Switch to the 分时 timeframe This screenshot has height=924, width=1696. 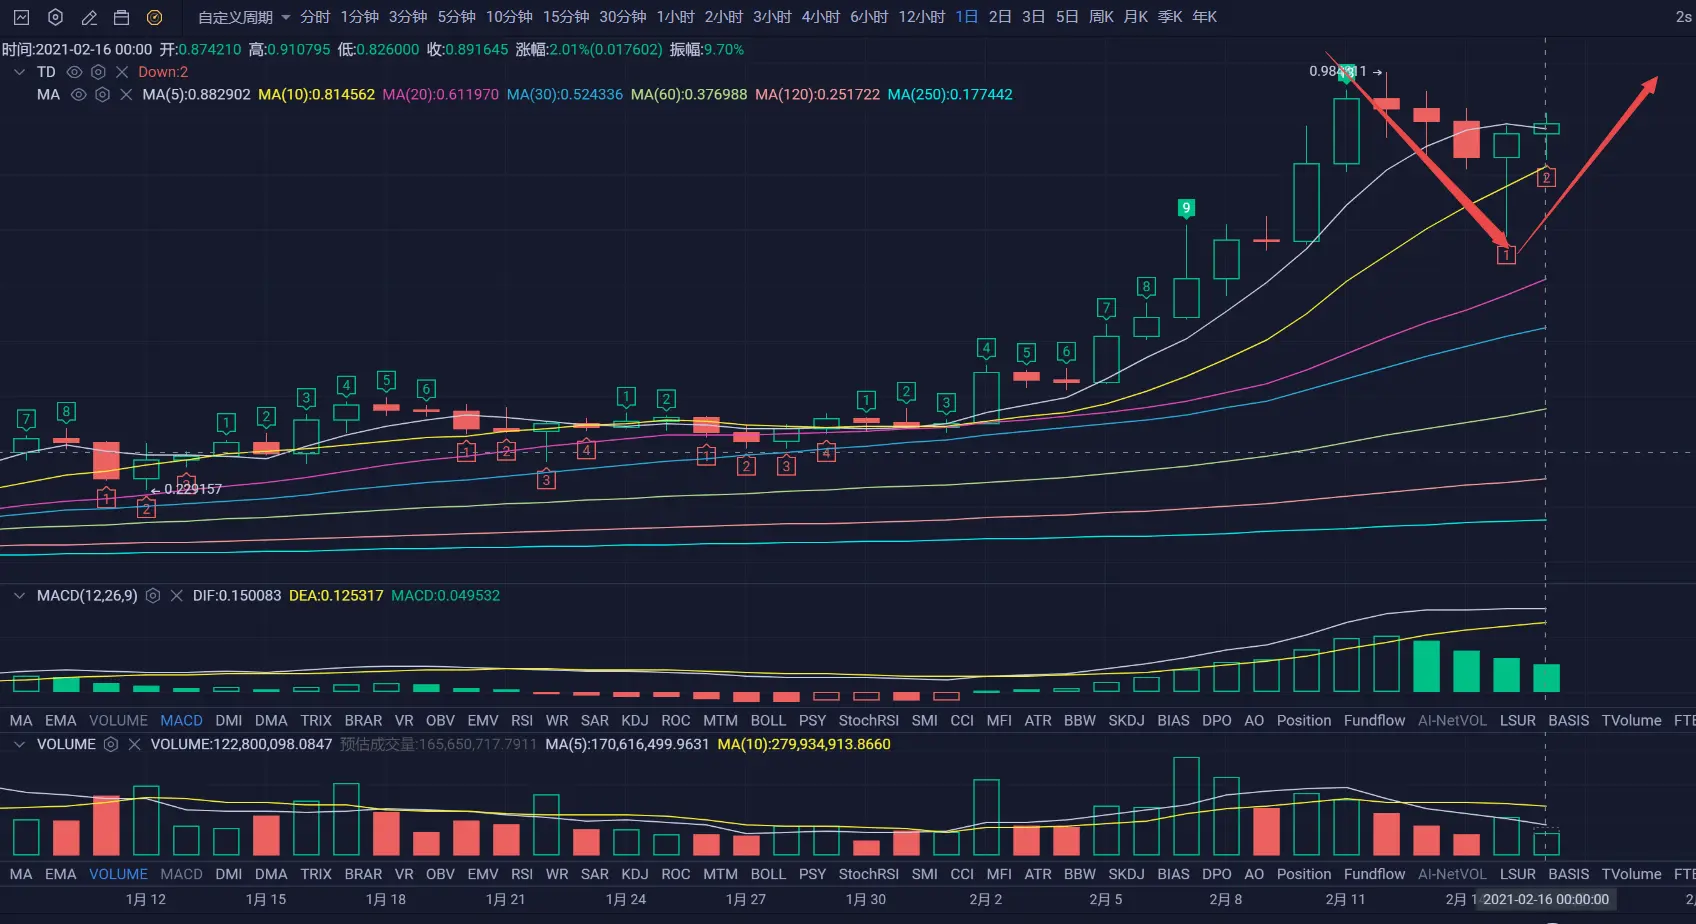click(x=315, y=17)
